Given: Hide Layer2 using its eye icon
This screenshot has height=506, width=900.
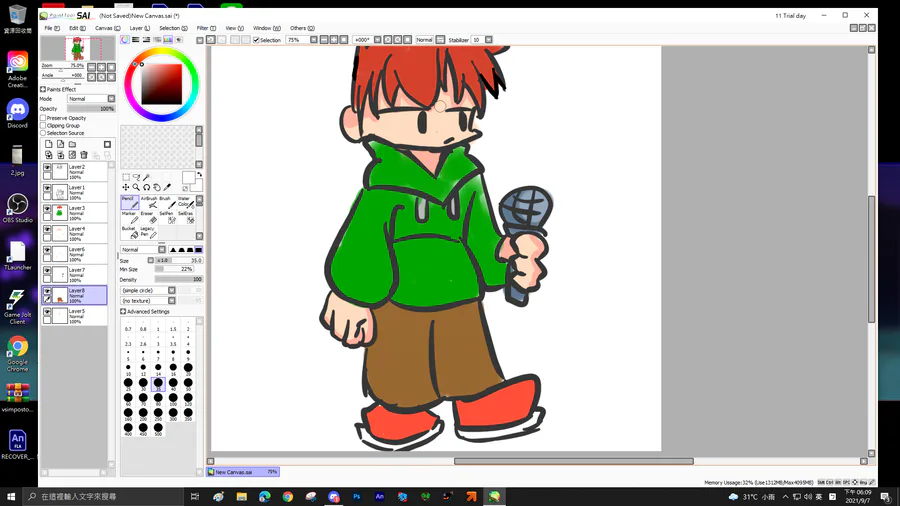Looking at the screenshot, I should point(47,168).
